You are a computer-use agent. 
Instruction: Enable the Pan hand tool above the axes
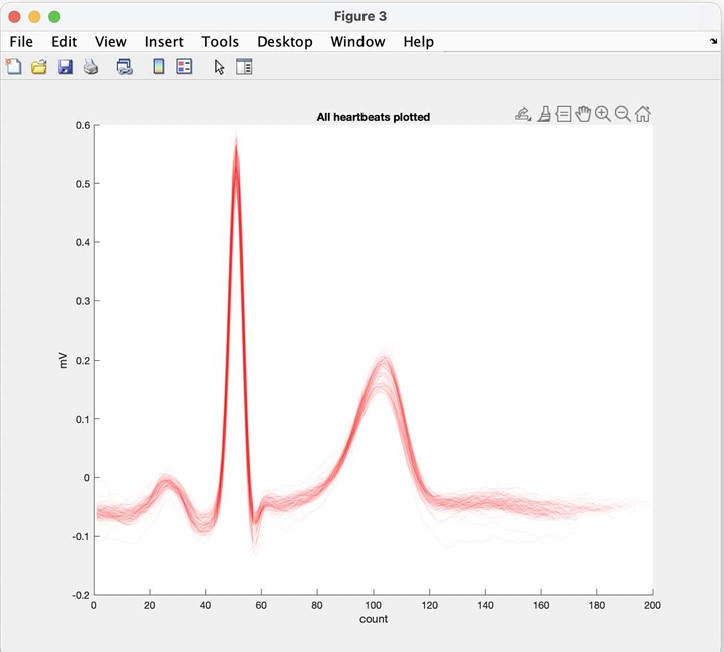tap(583, 114)
